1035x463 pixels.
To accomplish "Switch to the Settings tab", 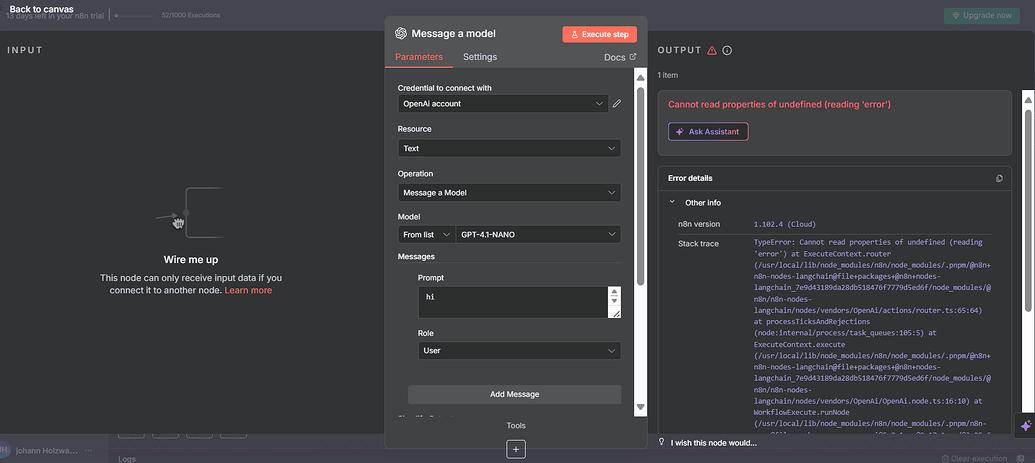I will pos(480,57).
